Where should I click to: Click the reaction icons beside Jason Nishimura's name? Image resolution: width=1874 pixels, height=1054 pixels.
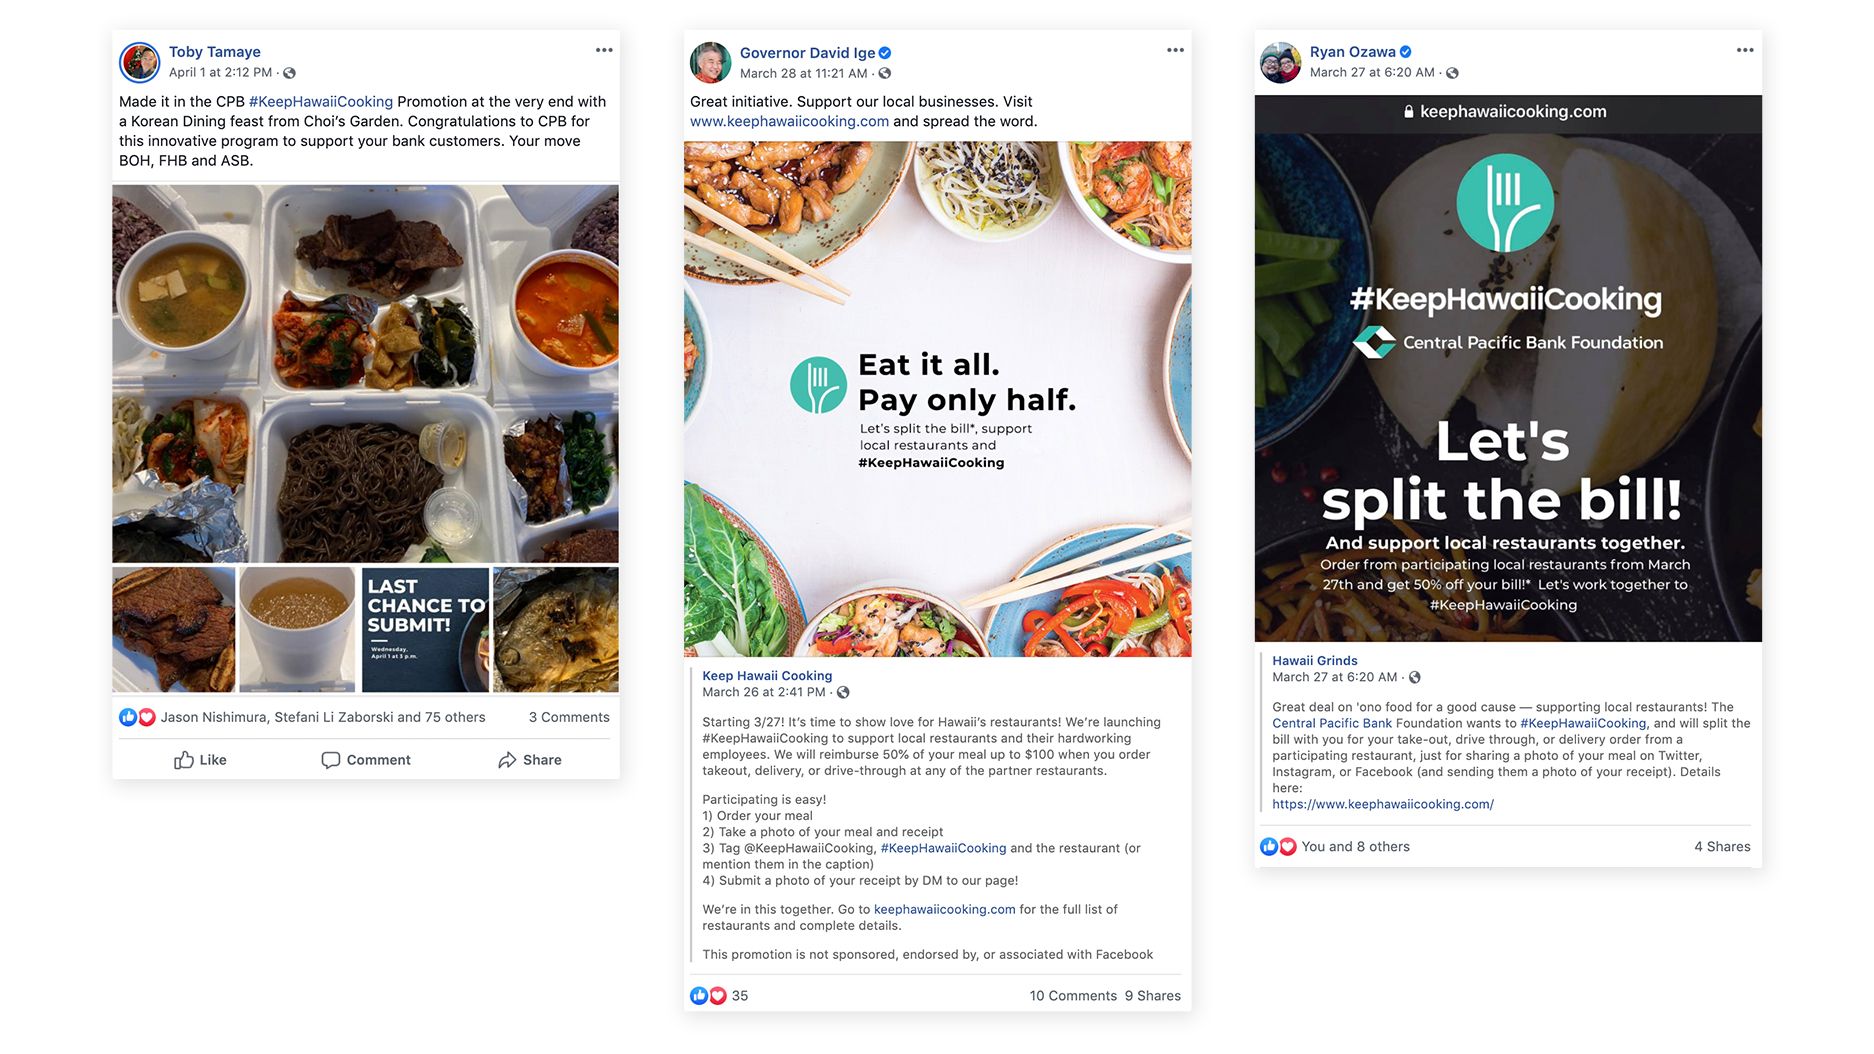[x=137, y=717]
